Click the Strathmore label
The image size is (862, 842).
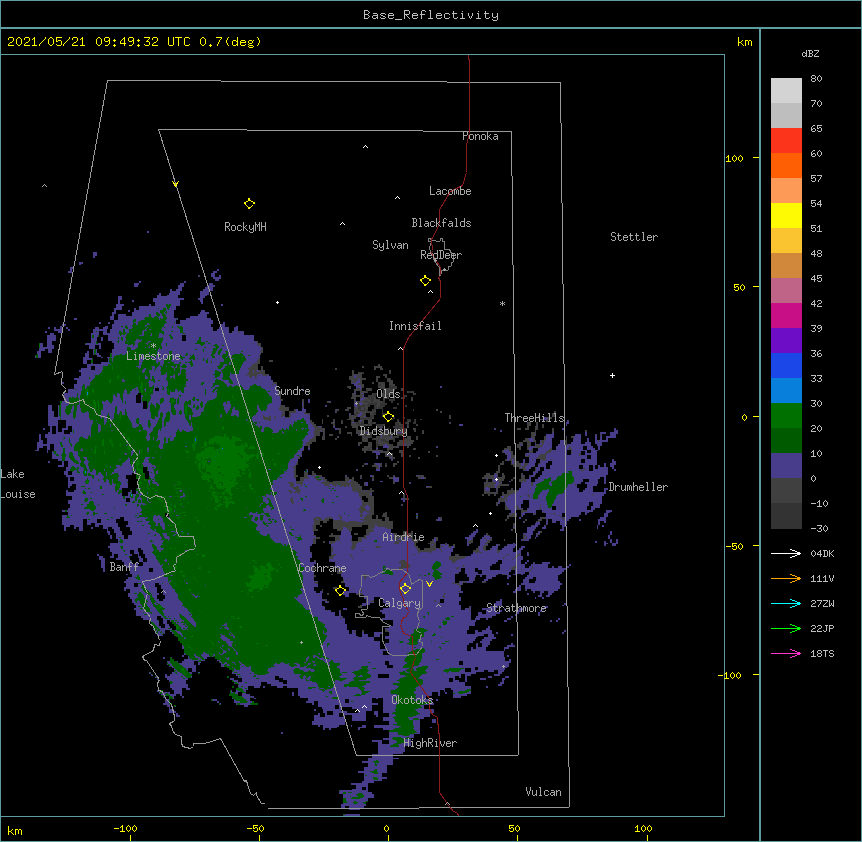click(516, 608)
